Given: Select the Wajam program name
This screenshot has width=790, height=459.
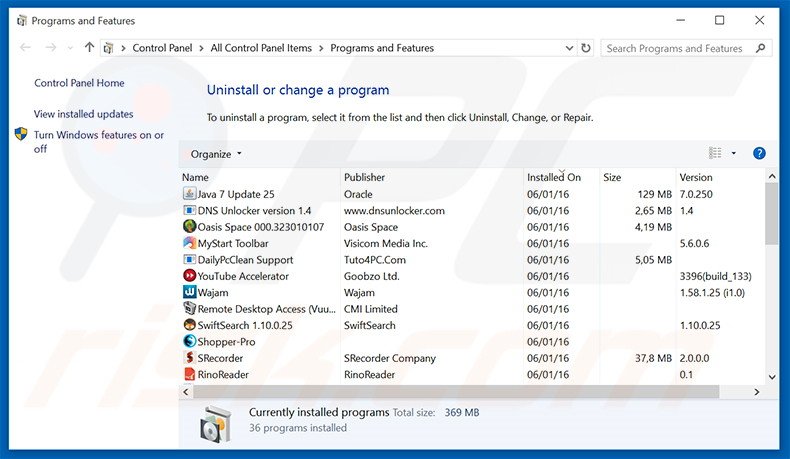Looking at the screenshot, I should coord(213,293).
